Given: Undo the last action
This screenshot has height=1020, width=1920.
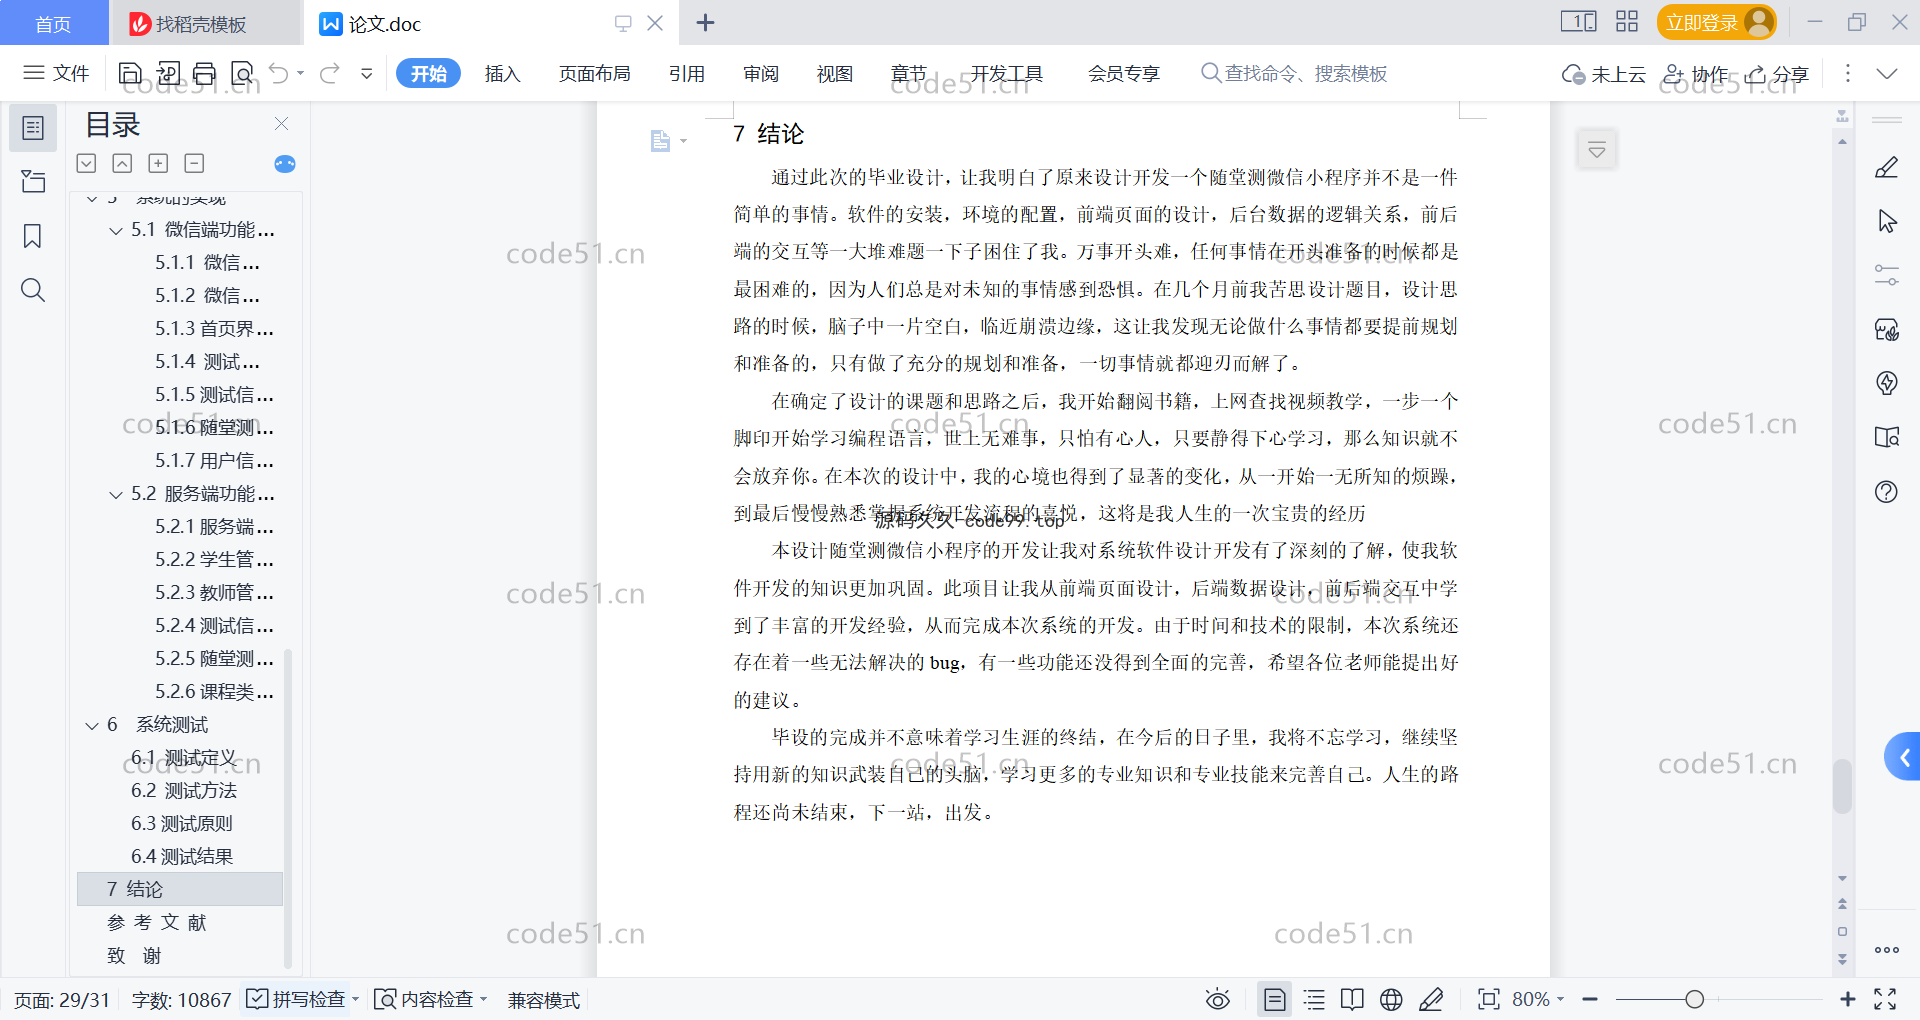Looking at the screenshot, I should click(x=279, y=73).
